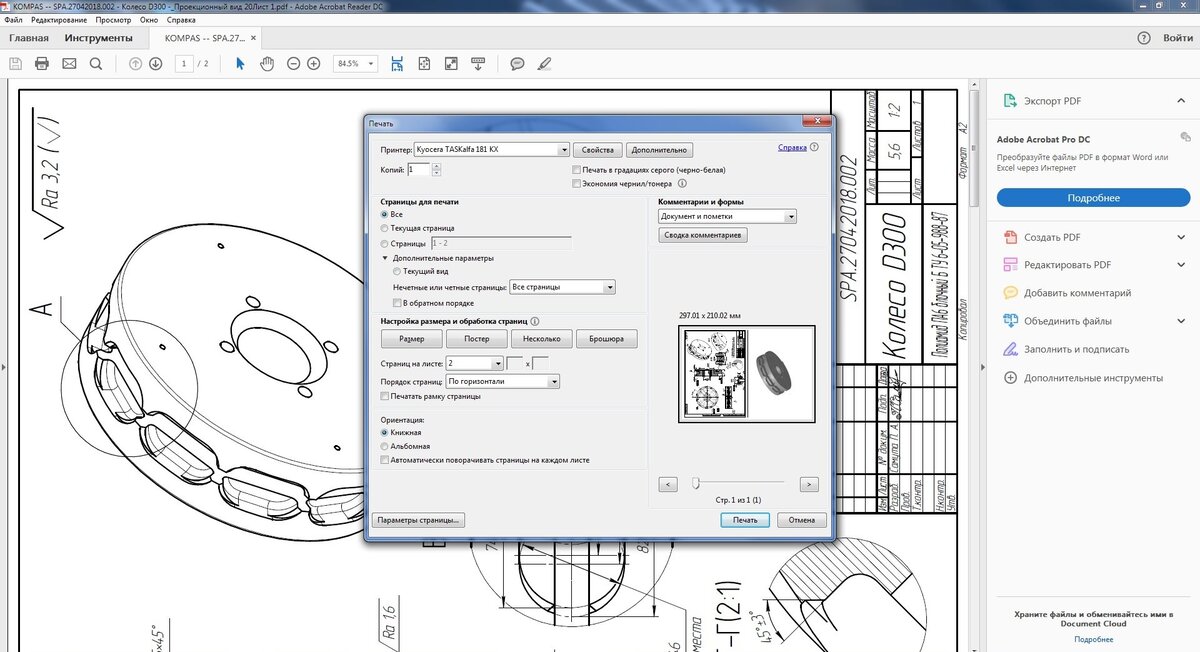Click the Отмена button
Viewport: 1200px width, 652px height.
(x=802, y=520)
